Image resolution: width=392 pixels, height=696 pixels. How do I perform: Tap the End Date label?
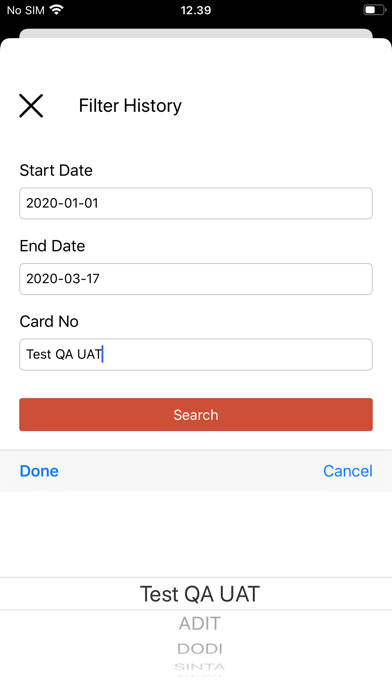52,246
